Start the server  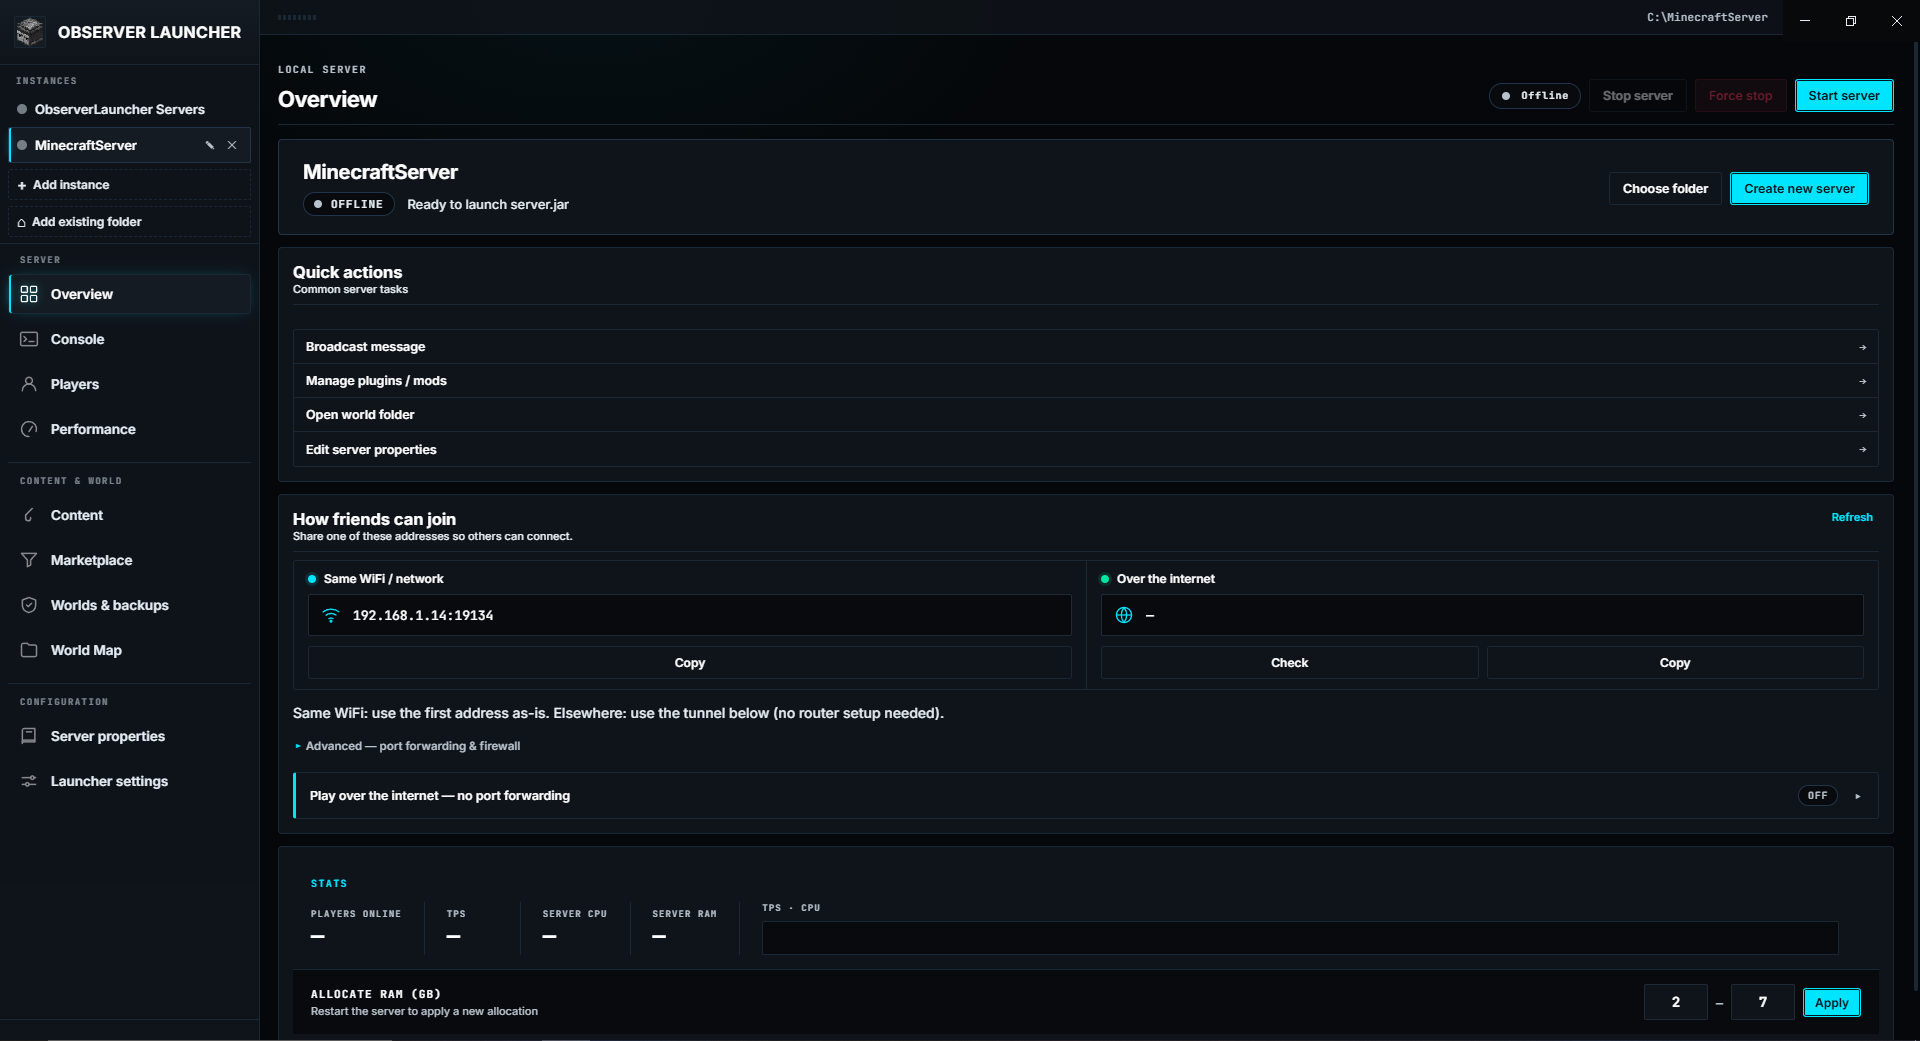1843,96
